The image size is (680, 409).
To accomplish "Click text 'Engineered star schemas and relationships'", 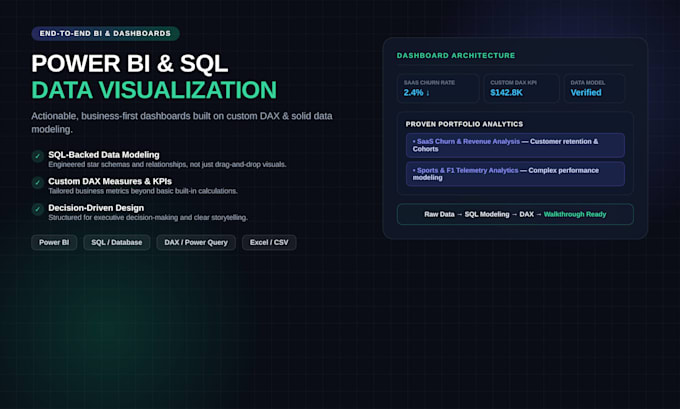I will click(118, 164).
